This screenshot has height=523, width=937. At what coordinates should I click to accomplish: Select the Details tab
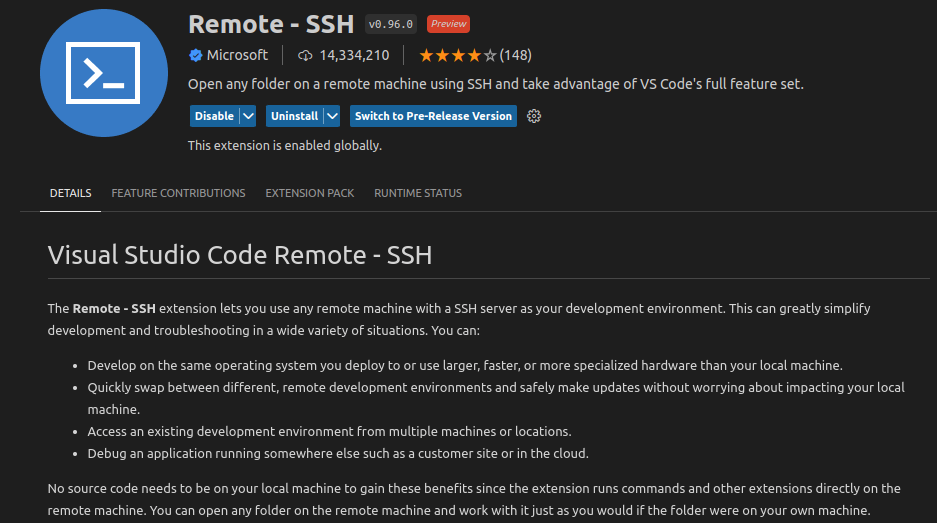pos(71,193)
